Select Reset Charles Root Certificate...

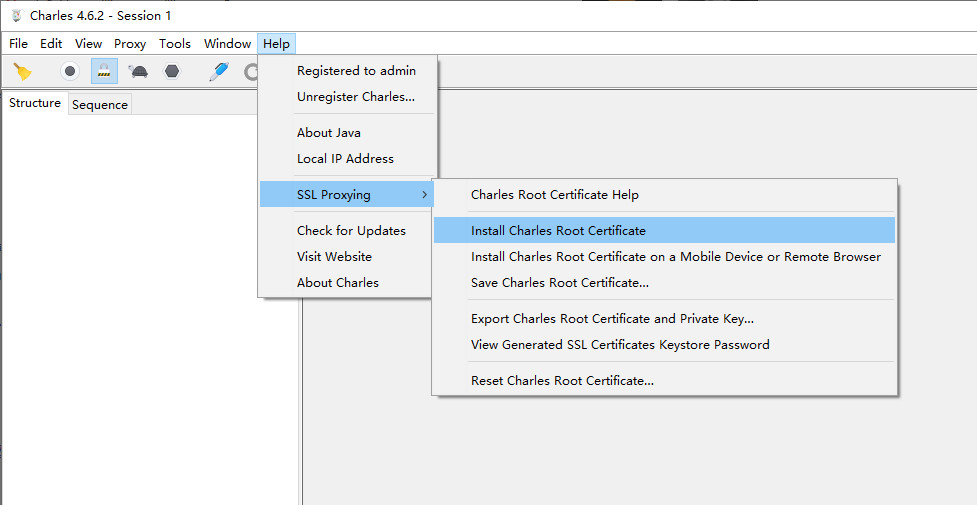click(664, 381)
